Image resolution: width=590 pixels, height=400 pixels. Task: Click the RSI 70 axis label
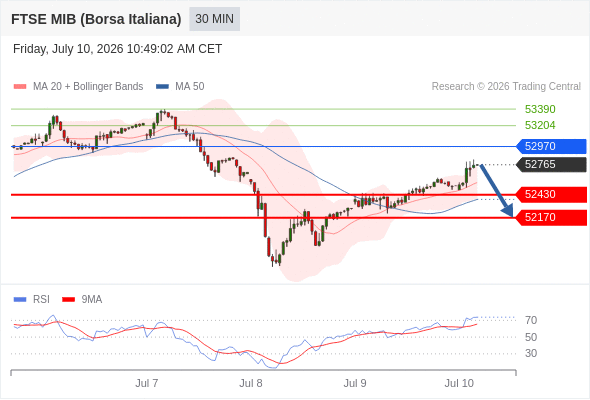click(531, 321)
